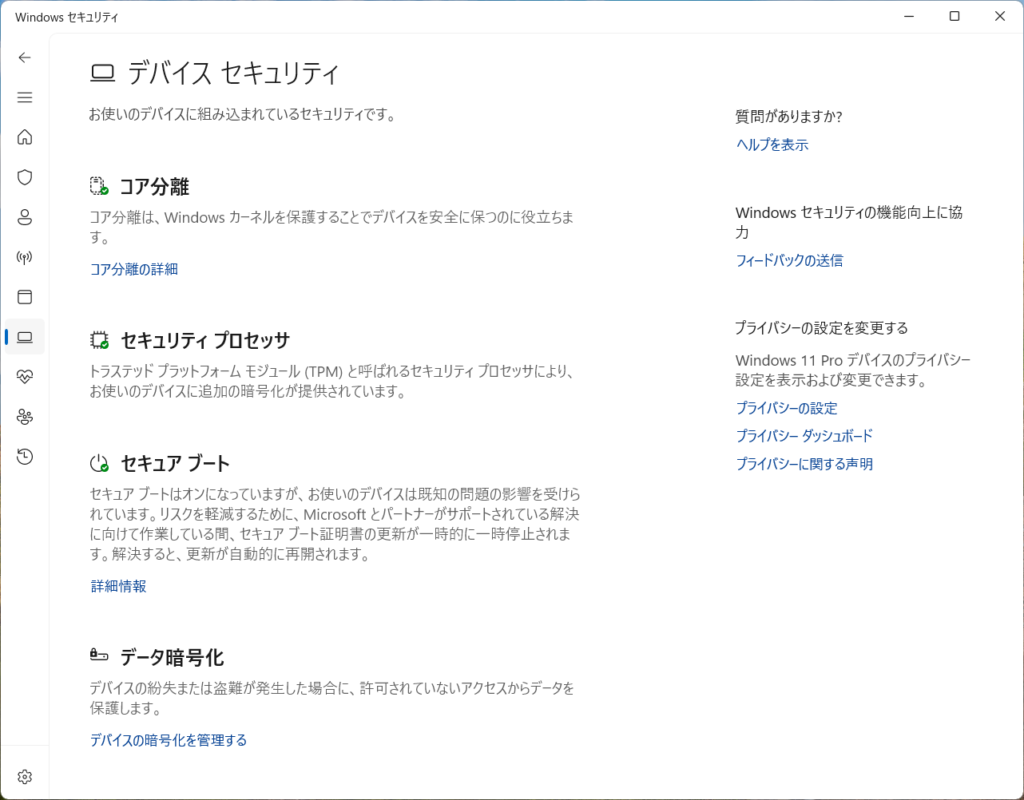Open プライバシーの設定 link
The height and width of the screenshot is (800, 1024).
(786, 408)
